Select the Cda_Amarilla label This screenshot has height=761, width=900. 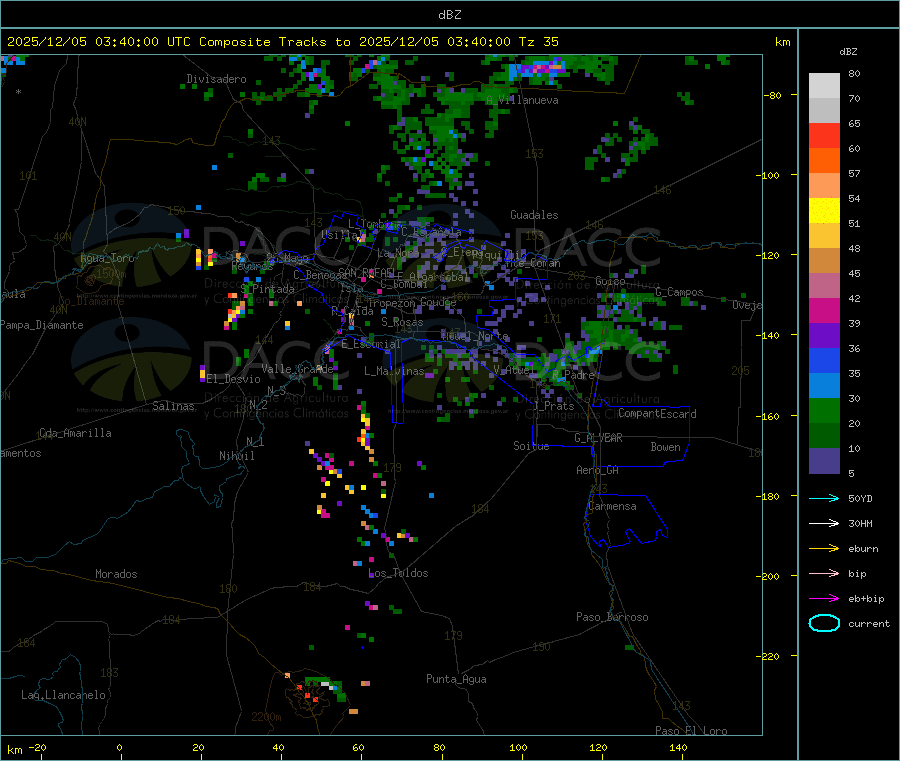point(75,433)
